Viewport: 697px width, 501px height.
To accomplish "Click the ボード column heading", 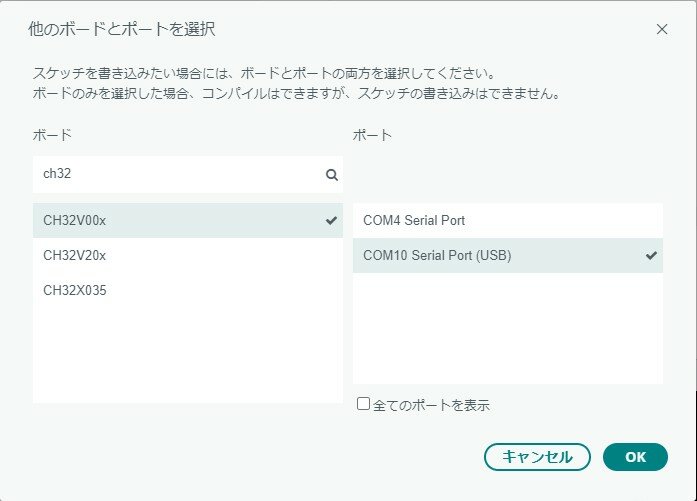I will click(x=52, y=134).
